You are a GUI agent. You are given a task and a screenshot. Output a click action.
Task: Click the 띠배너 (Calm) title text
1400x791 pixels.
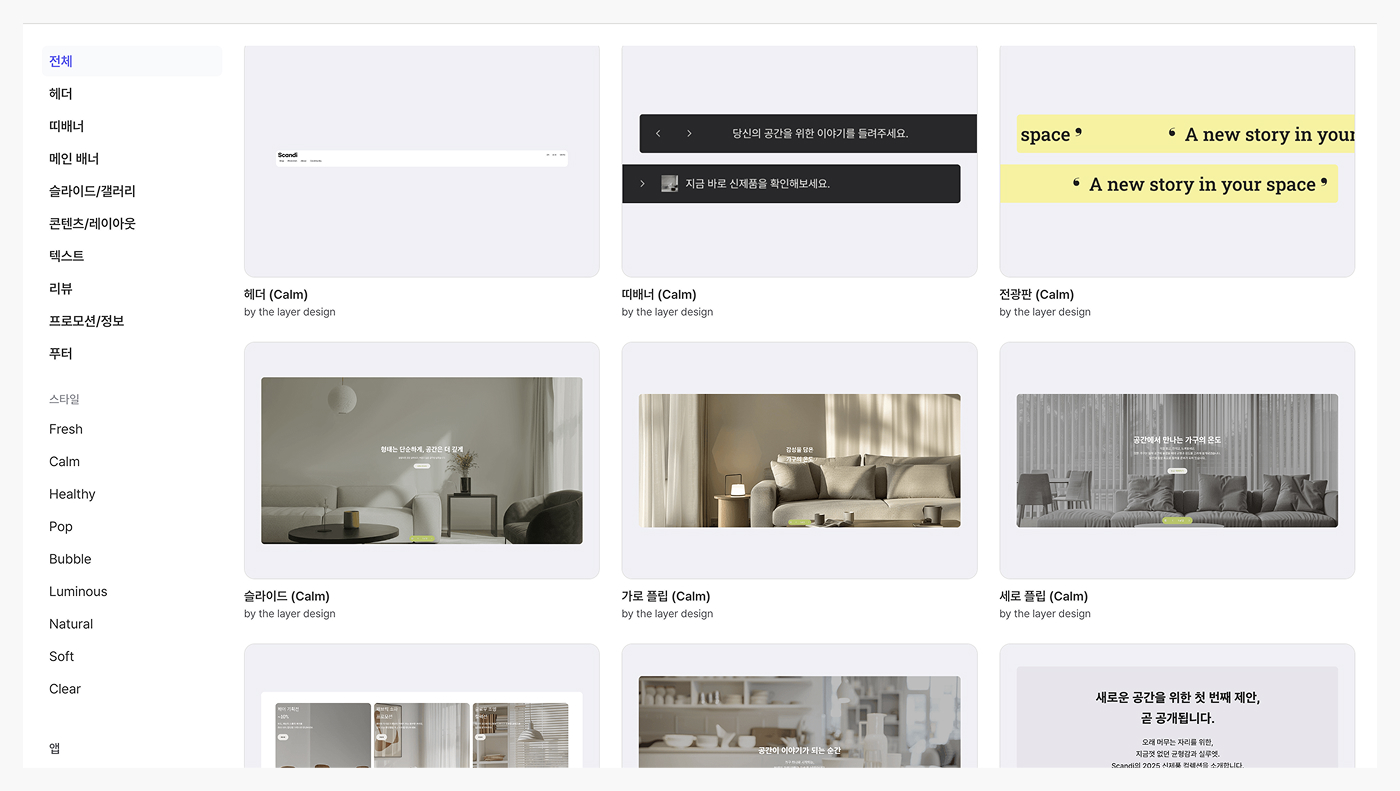[x=659, y=295]
